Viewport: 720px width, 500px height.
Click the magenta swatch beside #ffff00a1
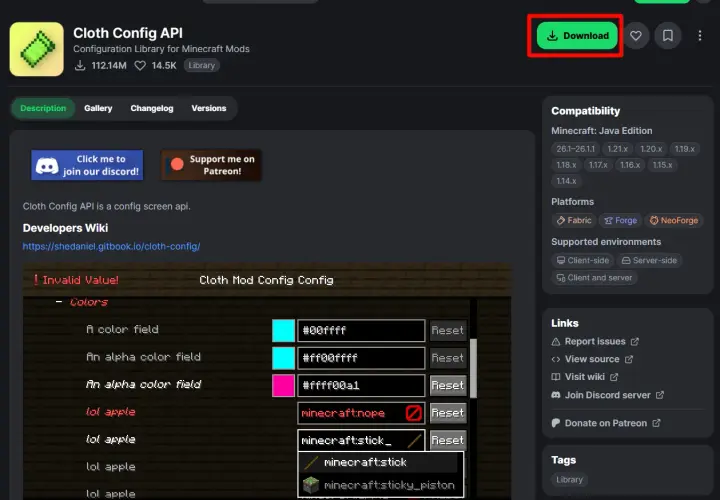(x=283, y=385)
